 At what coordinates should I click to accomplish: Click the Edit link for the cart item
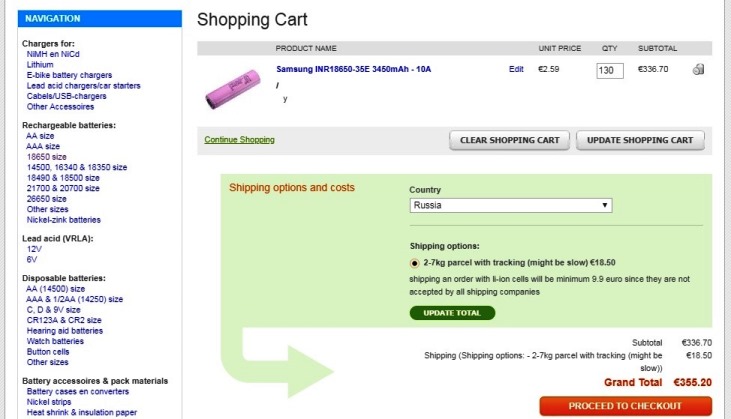(x=516, y=69)
